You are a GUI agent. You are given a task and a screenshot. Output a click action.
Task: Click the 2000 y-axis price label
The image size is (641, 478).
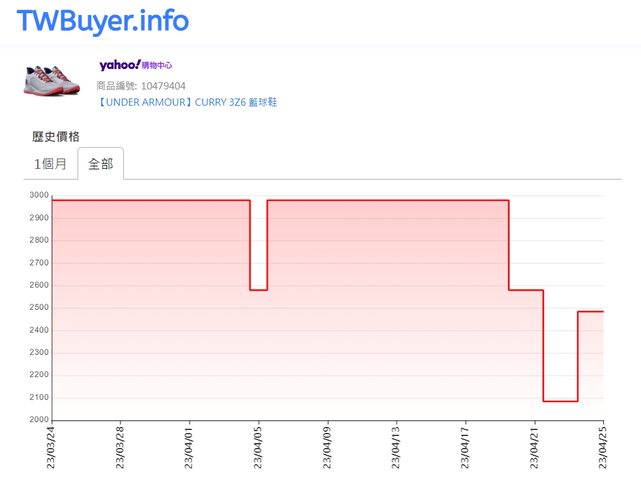[x=38, y=420]
